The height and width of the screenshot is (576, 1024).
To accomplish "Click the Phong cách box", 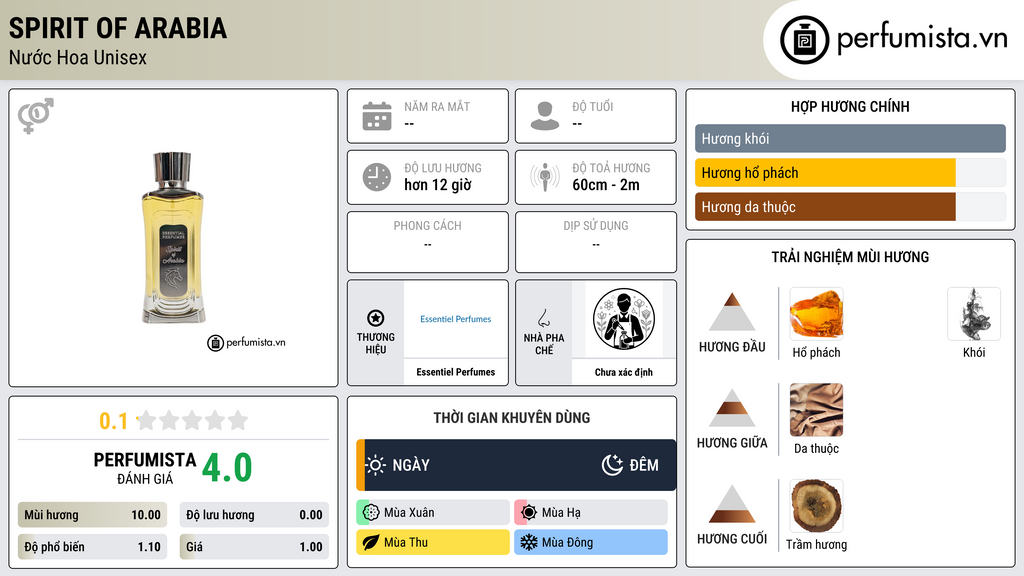I will [428, 242].
